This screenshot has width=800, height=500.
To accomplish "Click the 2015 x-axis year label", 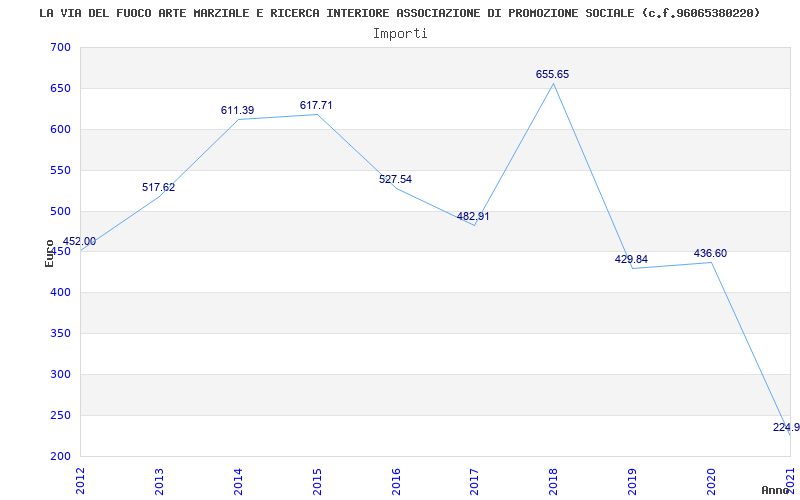I will click(x=317, y=480).
